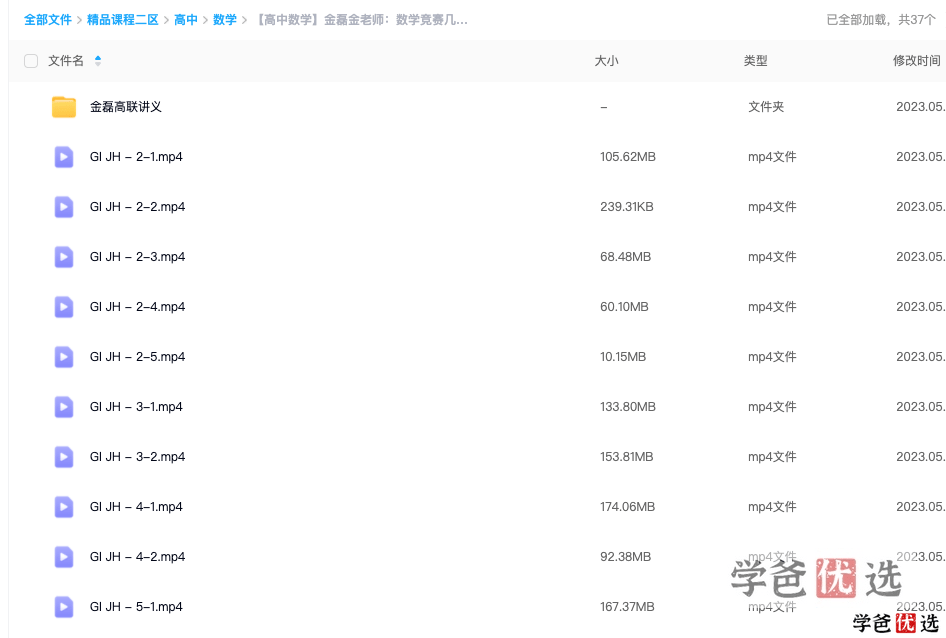Click the current folder breadcrumb 【高中数学】金磊金老师

tap(360, 20)
